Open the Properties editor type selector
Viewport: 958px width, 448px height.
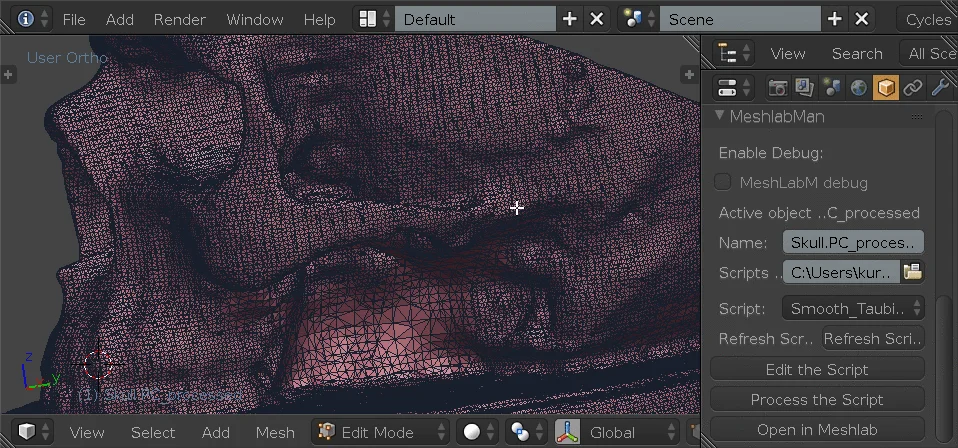tap(733, 88)
